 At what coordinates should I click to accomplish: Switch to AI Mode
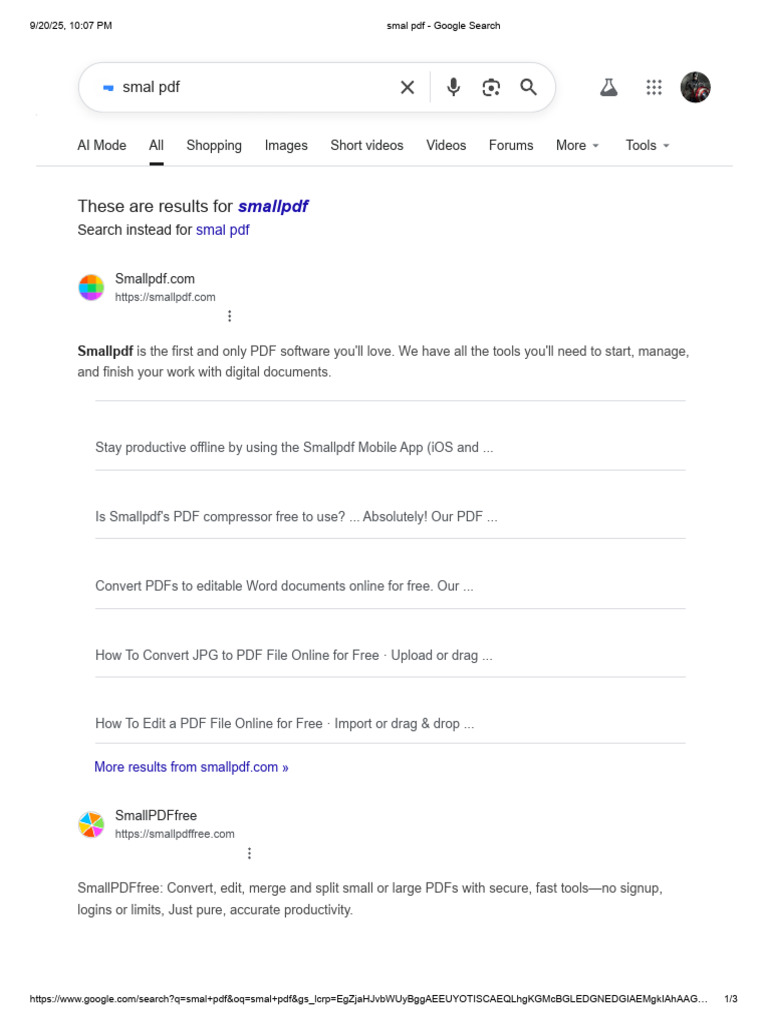click(x=102, y=145)
